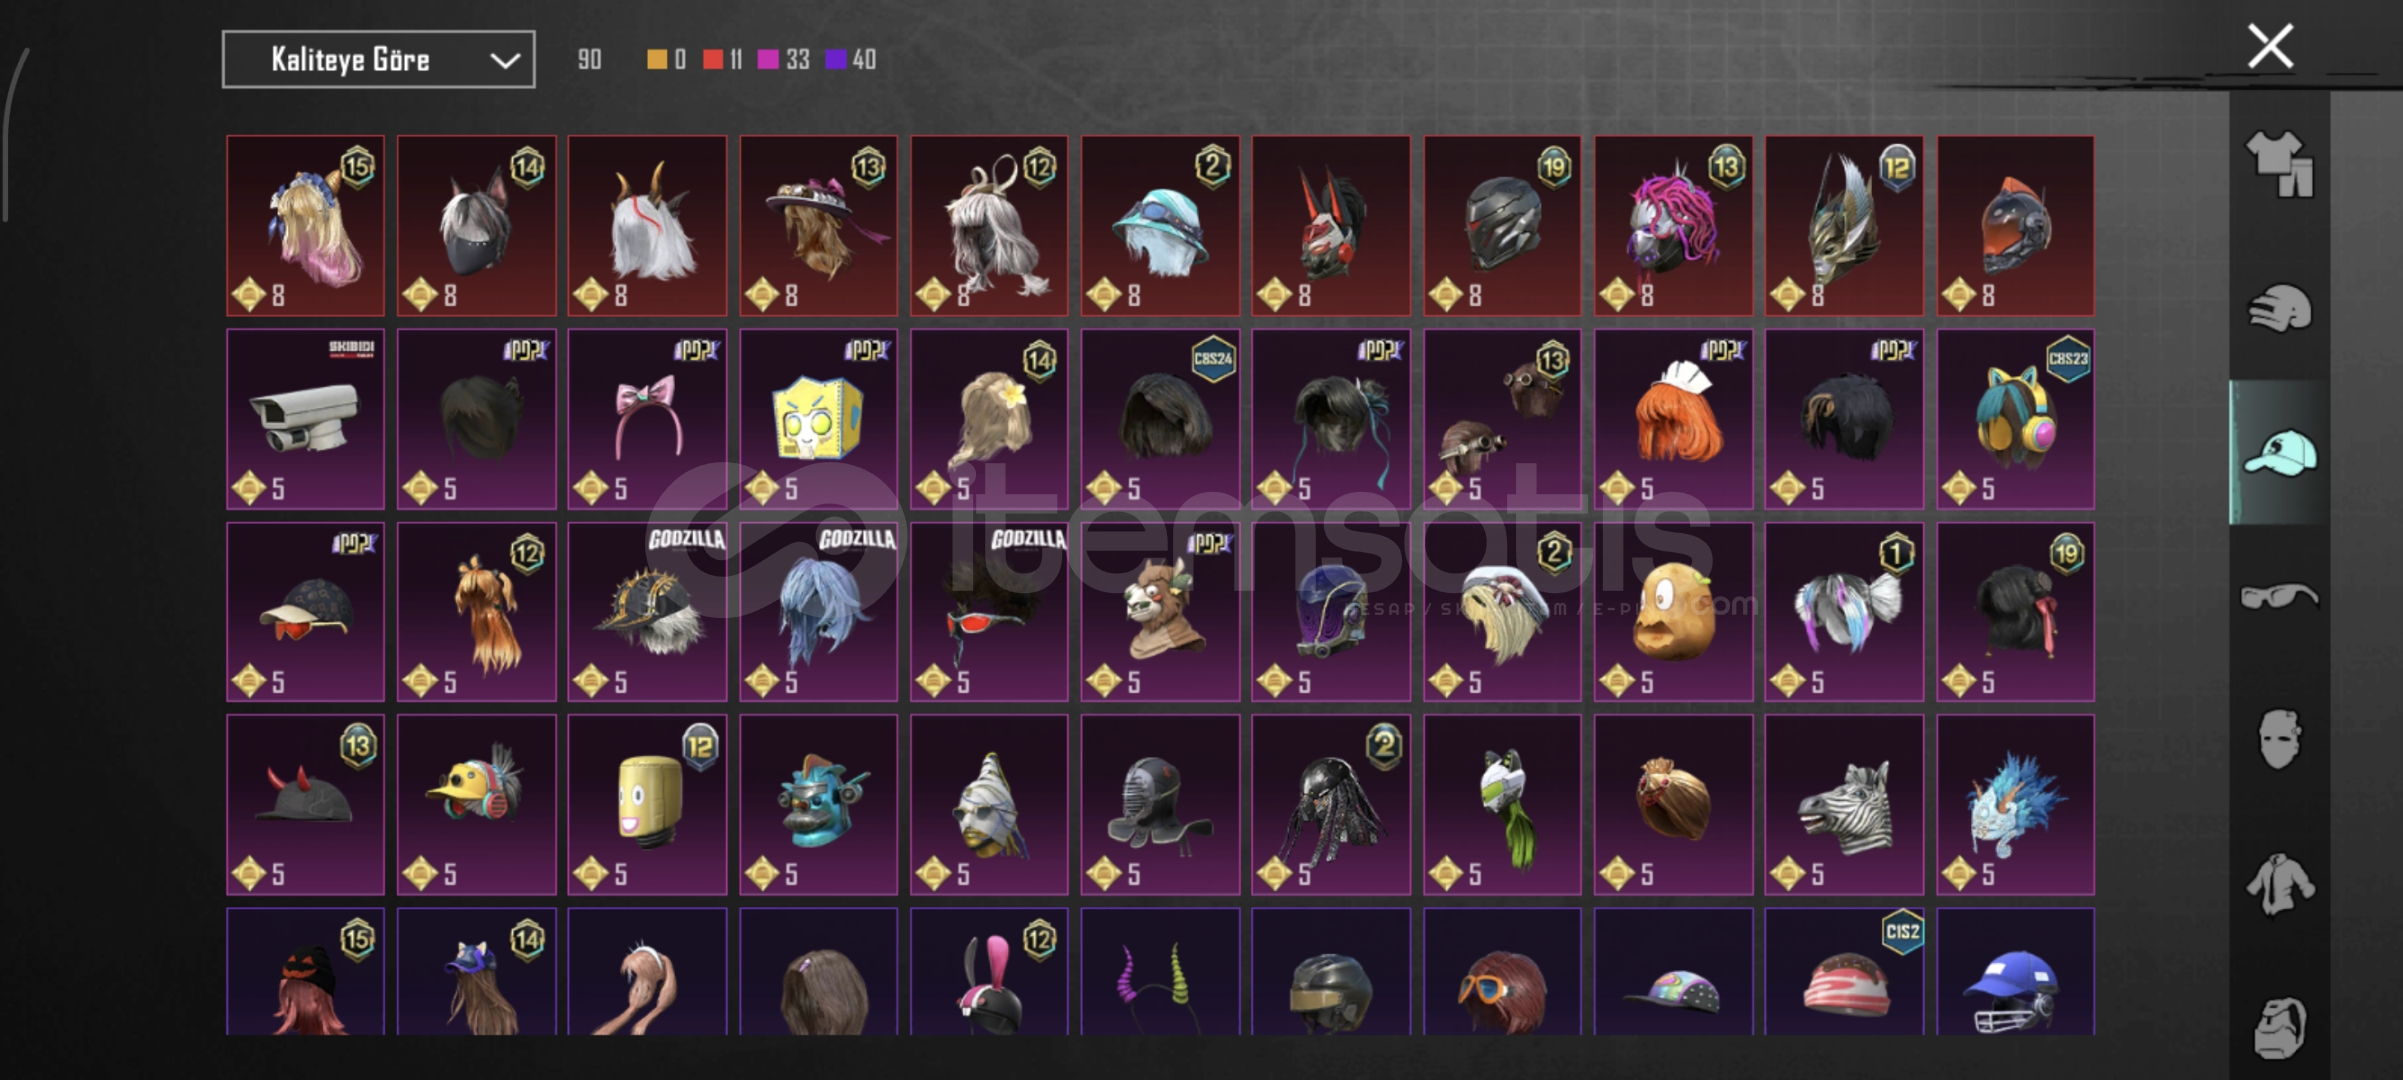Open the backpack category icon

tap(2280, 1027)
